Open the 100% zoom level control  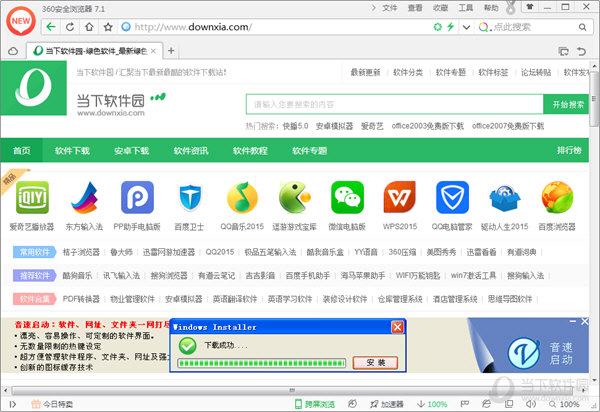pos(564,404)
